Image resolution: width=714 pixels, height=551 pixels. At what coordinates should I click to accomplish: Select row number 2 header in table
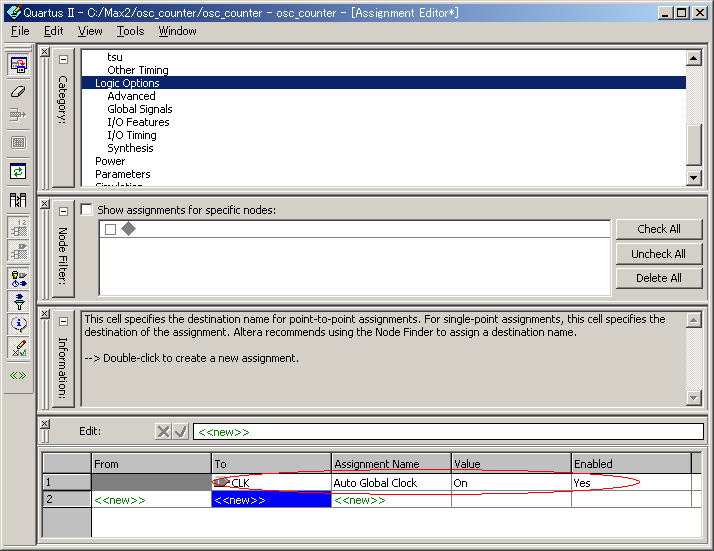67,499
